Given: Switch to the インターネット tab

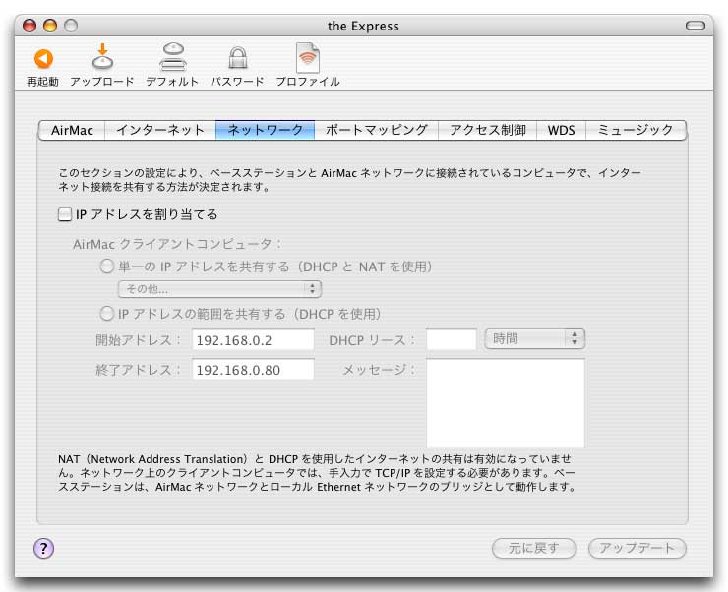Looking at the screenshot, I should click(x=160, y=130).
